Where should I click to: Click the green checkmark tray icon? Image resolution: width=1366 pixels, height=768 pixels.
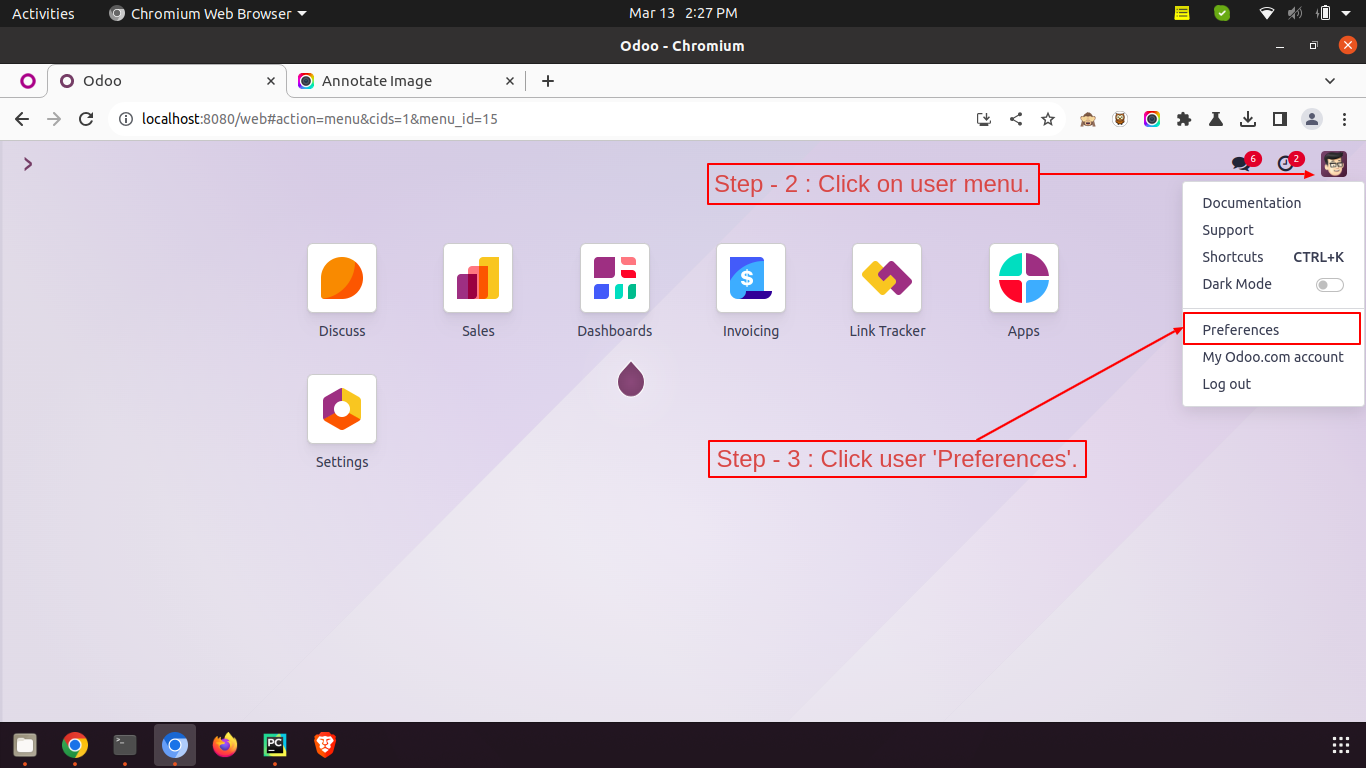1222,13
